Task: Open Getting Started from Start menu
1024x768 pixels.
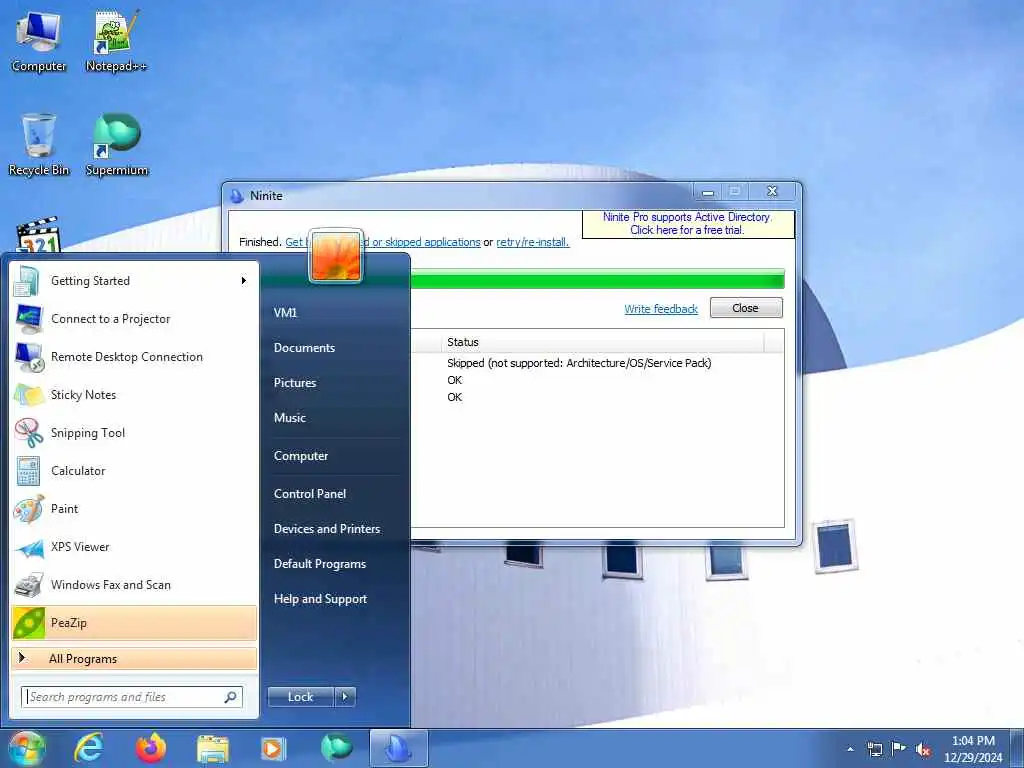Action: coord(134,281)
